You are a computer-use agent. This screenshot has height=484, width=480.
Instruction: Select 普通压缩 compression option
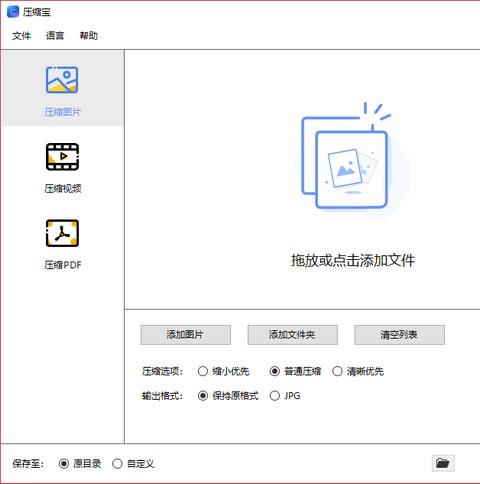pyautogui.click(x=295, y=371)
